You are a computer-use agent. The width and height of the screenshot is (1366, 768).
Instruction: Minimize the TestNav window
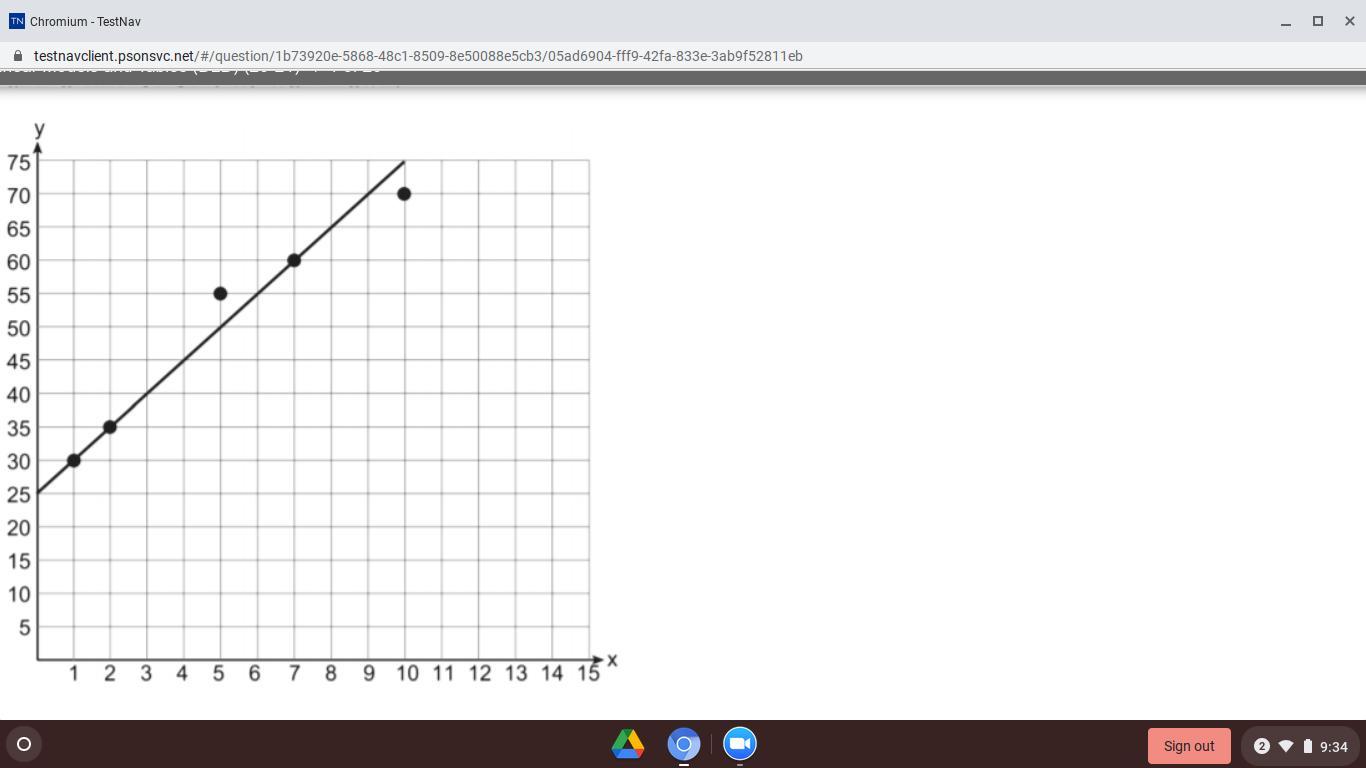1286,21
